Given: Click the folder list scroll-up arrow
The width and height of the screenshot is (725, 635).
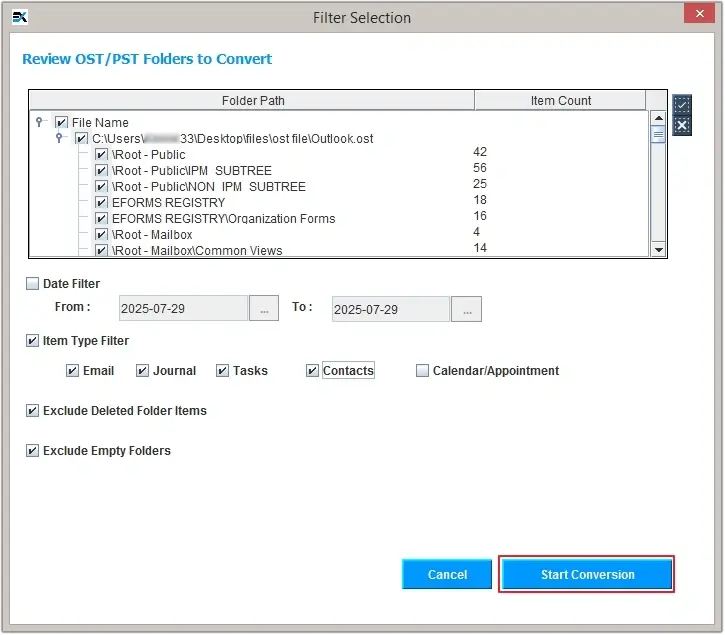Looking at the screenshot, I should [x=658, y=118].
